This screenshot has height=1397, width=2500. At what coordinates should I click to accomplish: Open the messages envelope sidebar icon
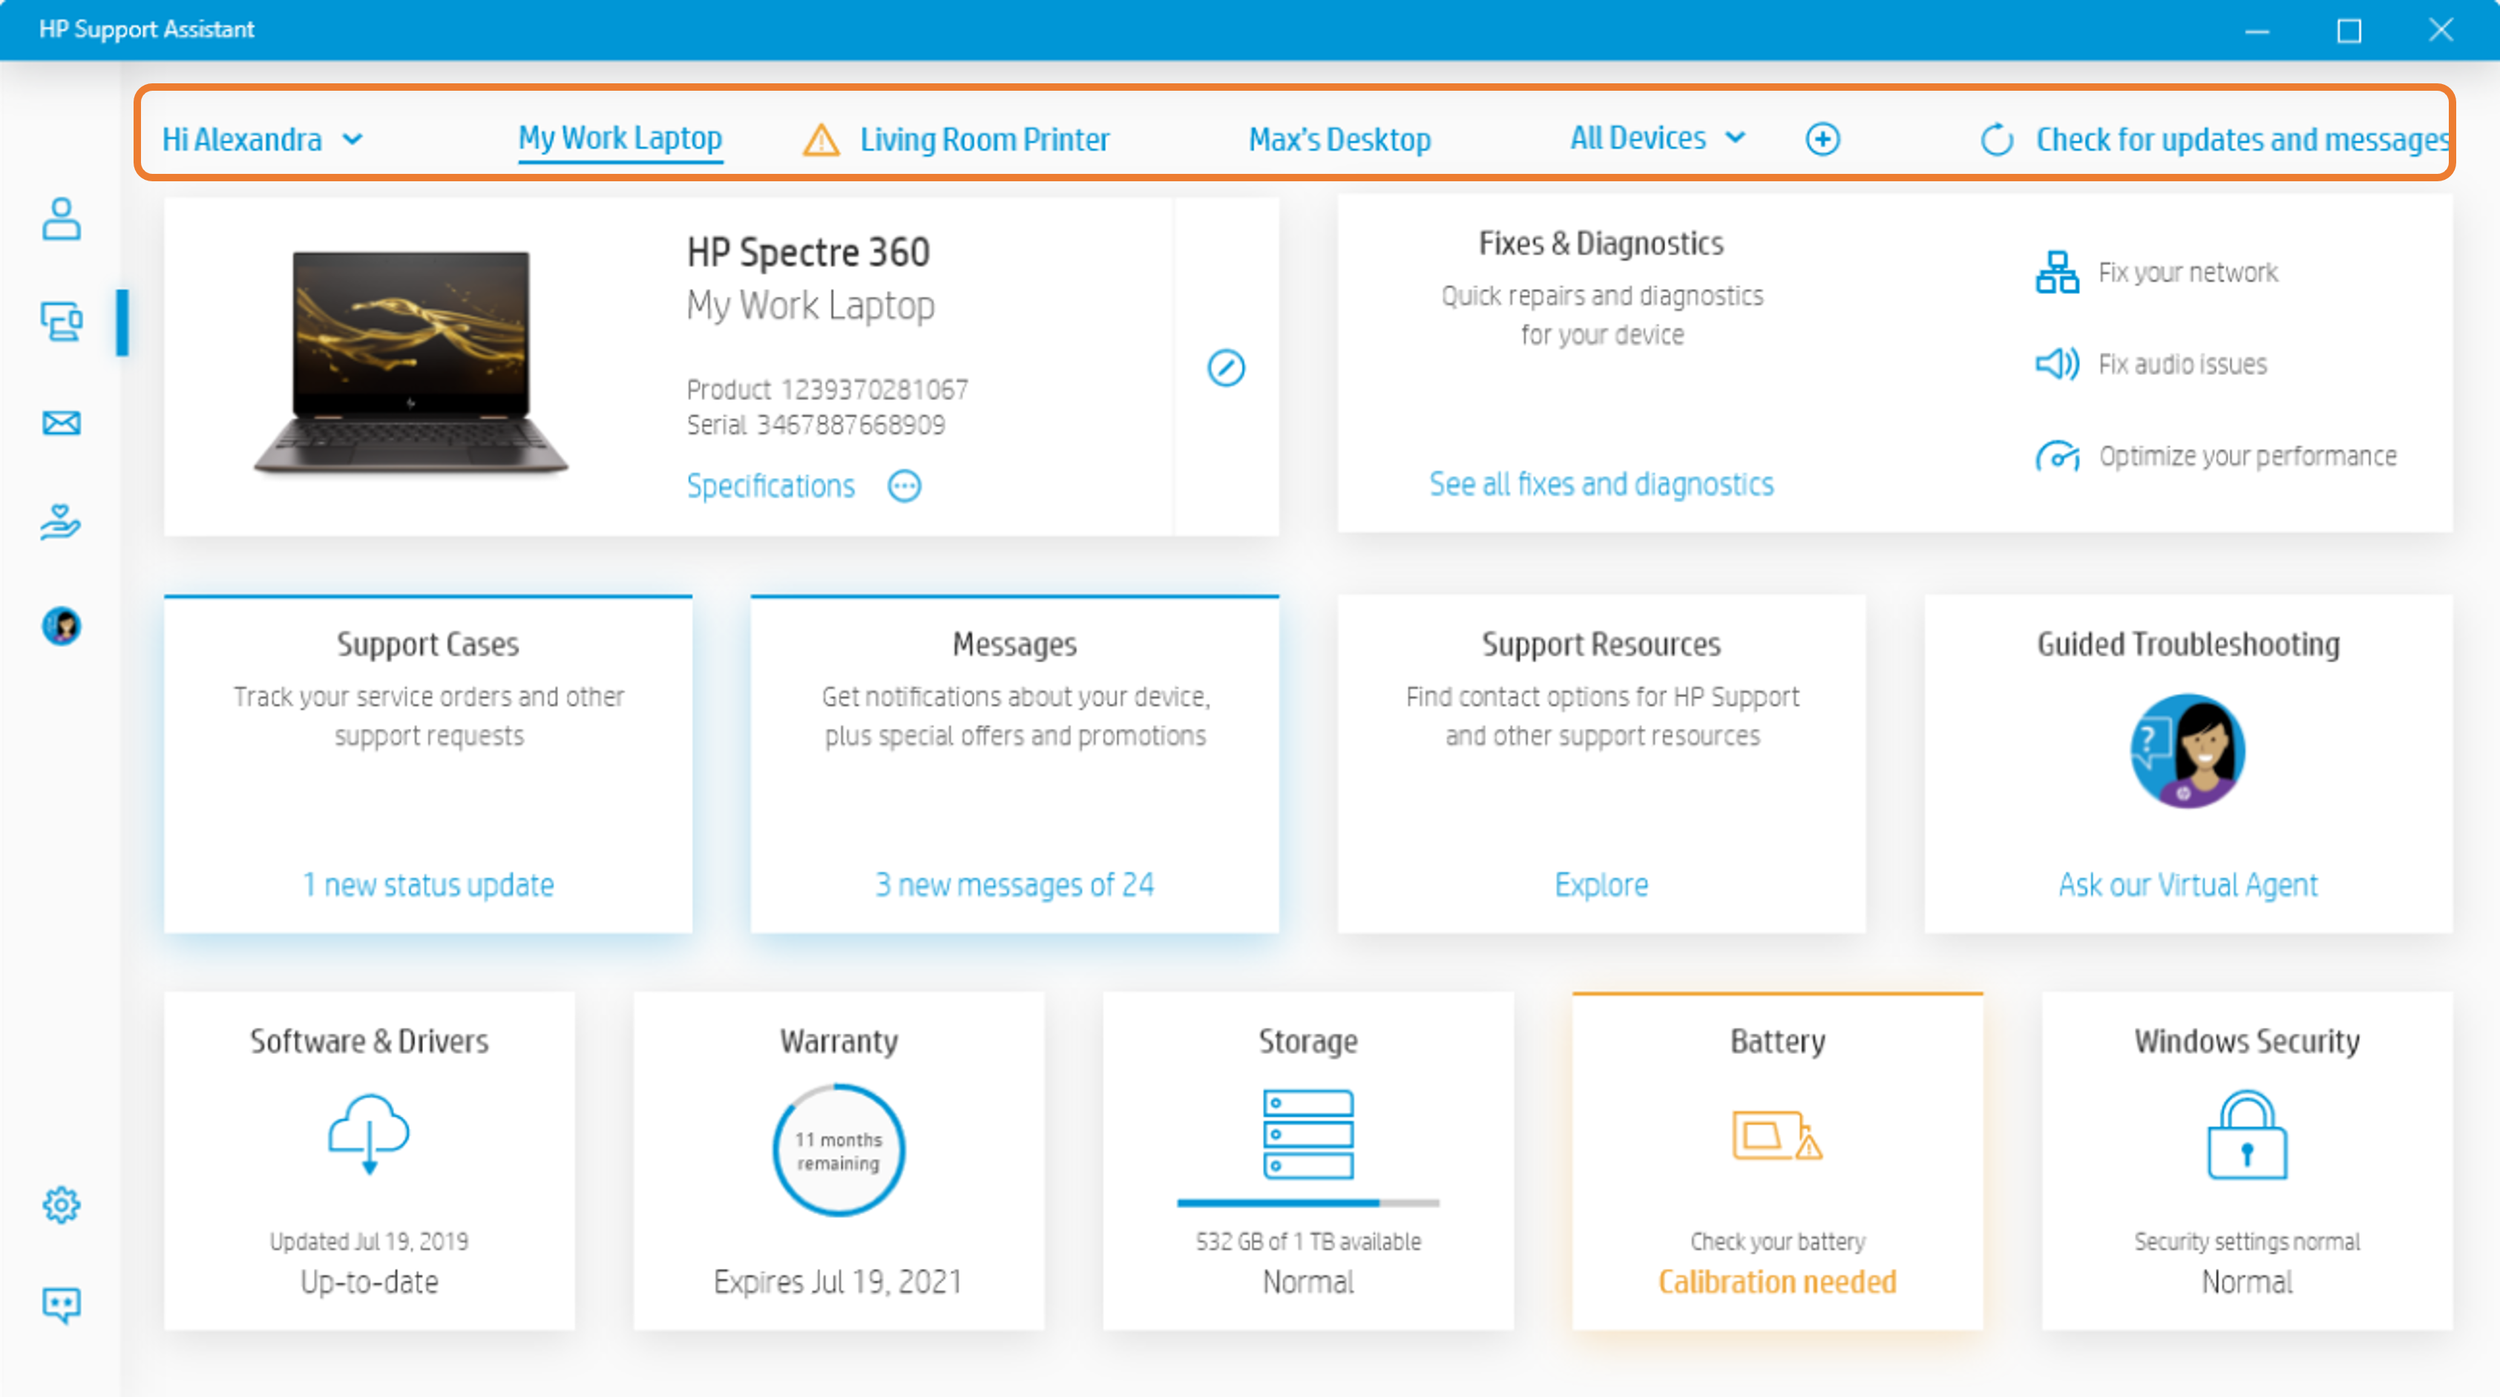[61, 423]
